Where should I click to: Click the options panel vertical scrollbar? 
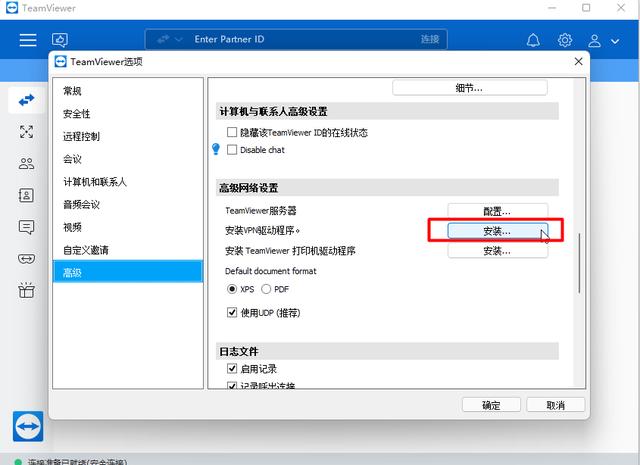click(579, 263)
